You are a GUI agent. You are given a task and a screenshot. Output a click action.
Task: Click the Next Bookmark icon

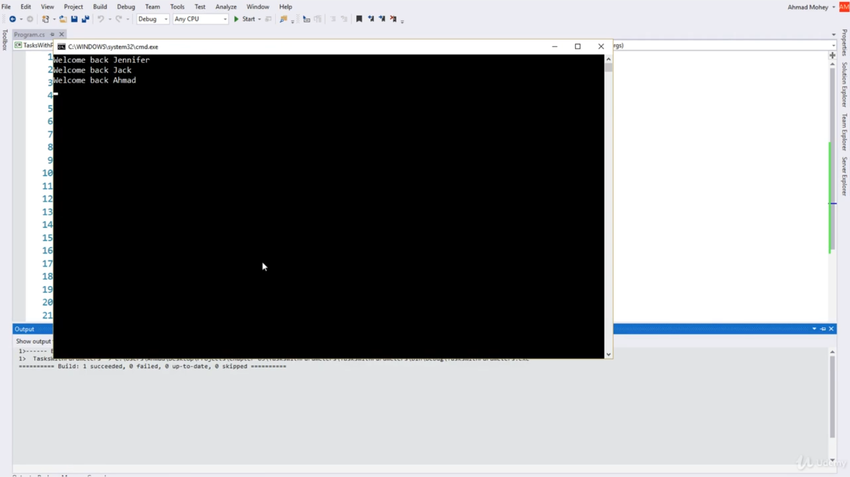point(382,19)
